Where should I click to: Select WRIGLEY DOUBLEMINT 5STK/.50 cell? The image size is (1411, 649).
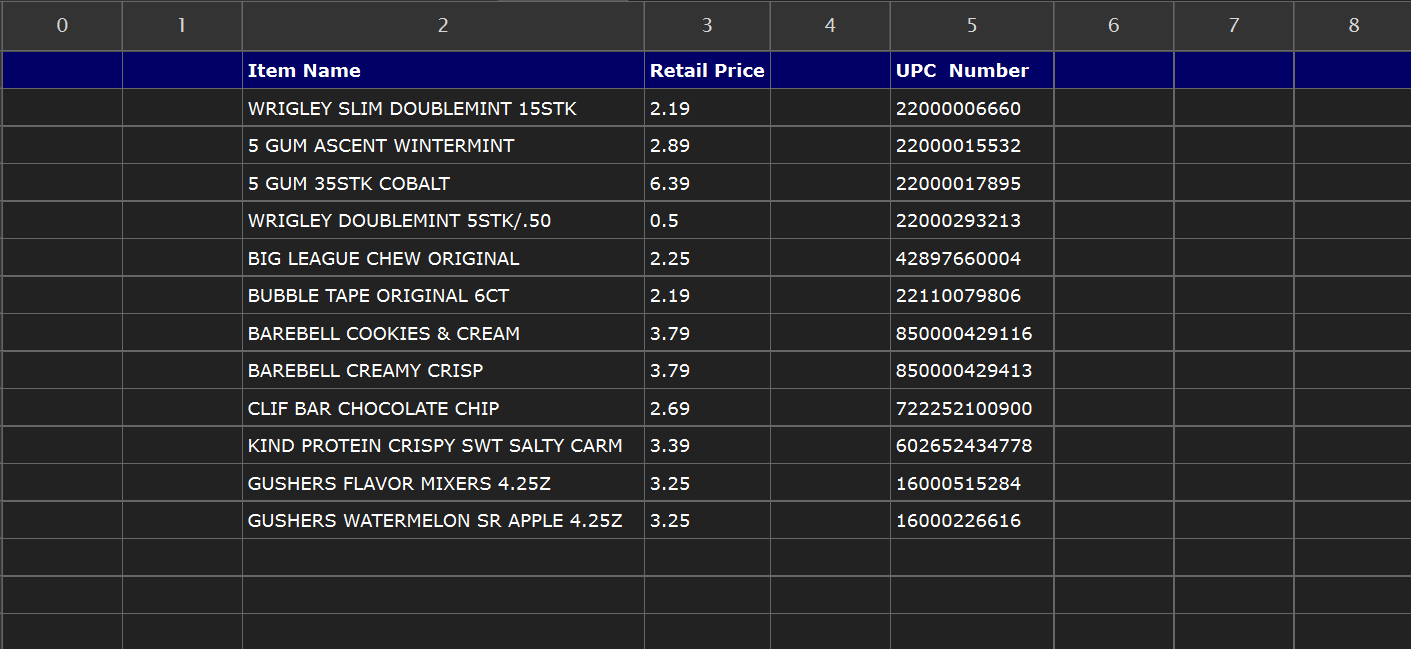443,221
